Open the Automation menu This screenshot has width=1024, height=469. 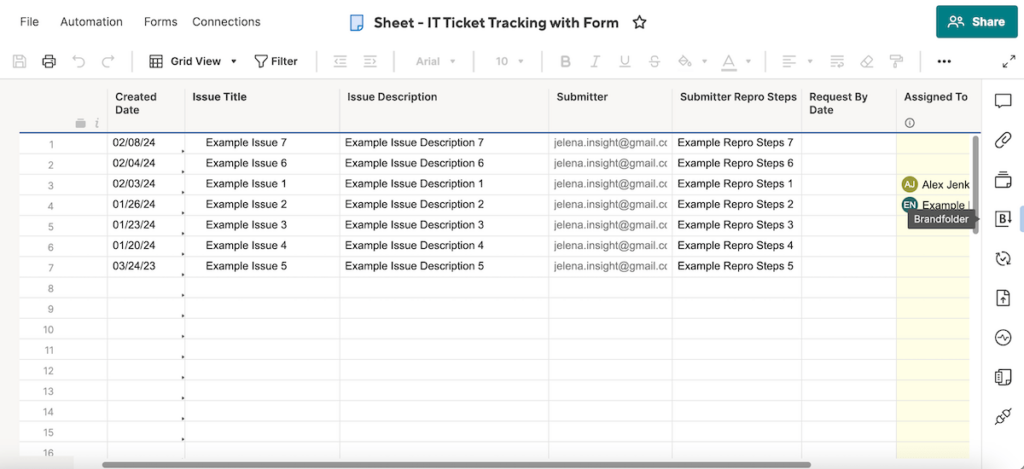point(91,22)
